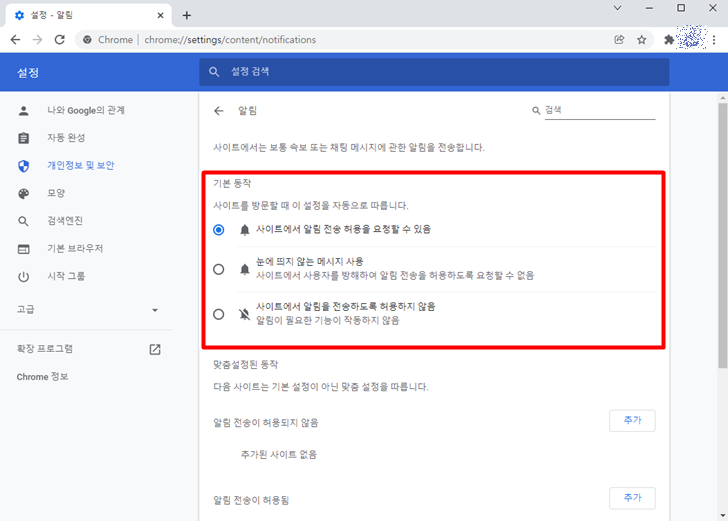Click the small search icon beside 검색 field

536,111
